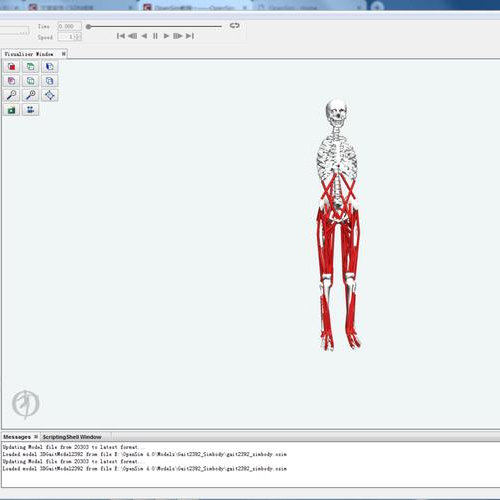The width and height of the screenshot is (500, 500).
Task: Click inside the Time value field
Action: [x=69, y=26]
